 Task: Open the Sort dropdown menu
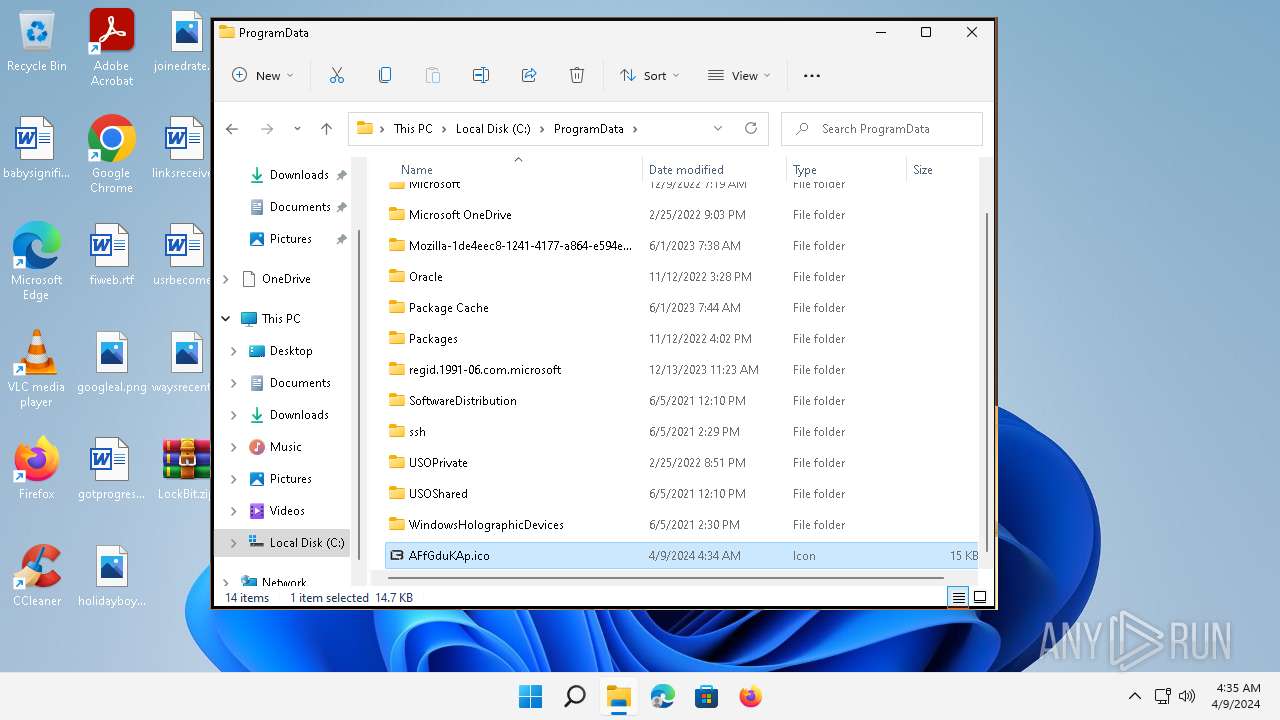[x=649, y=75]
